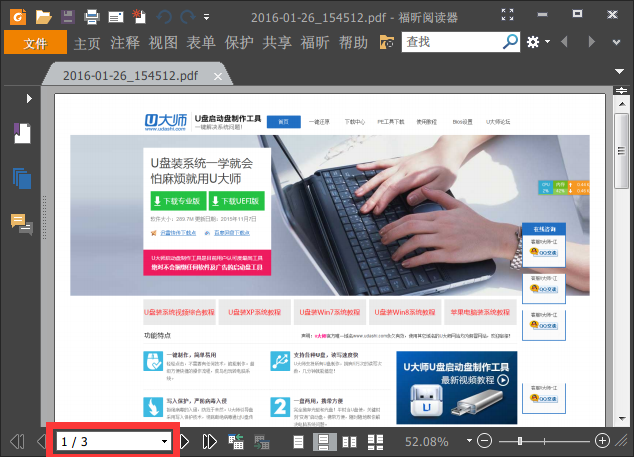Screen dimensions: 634x457
Task: Open the 52.08% zoom level dropdown
Action: (469, 441)
